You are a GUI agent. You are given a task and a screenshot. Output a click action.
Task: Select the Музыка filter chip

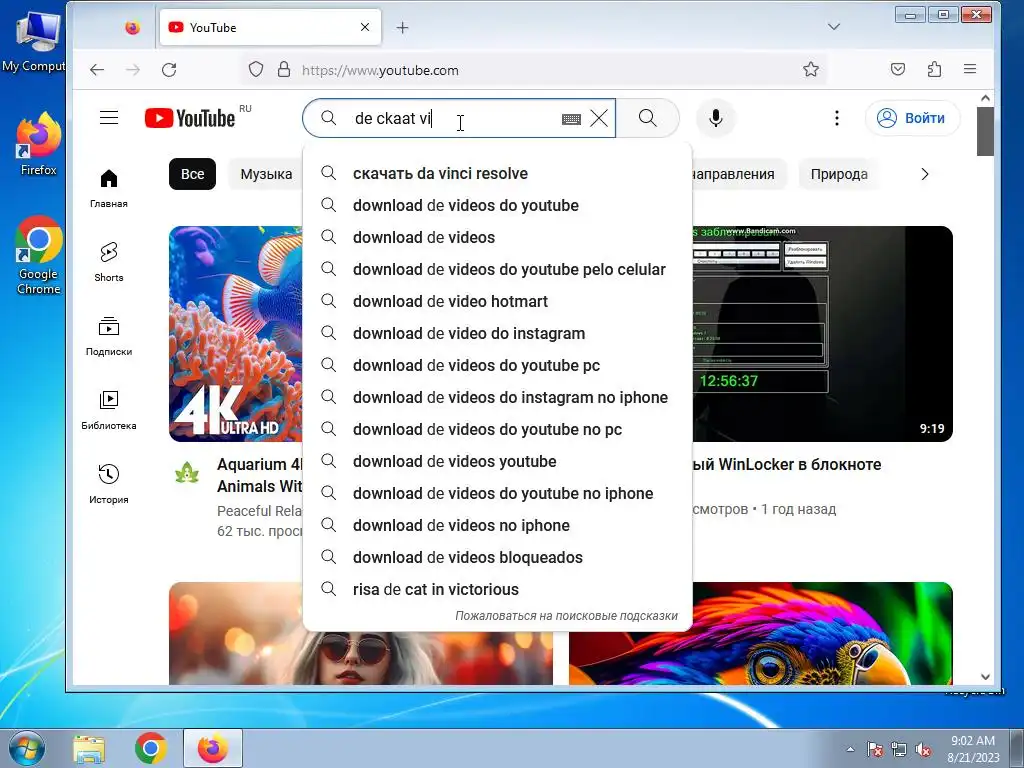(x=266, y=174)
